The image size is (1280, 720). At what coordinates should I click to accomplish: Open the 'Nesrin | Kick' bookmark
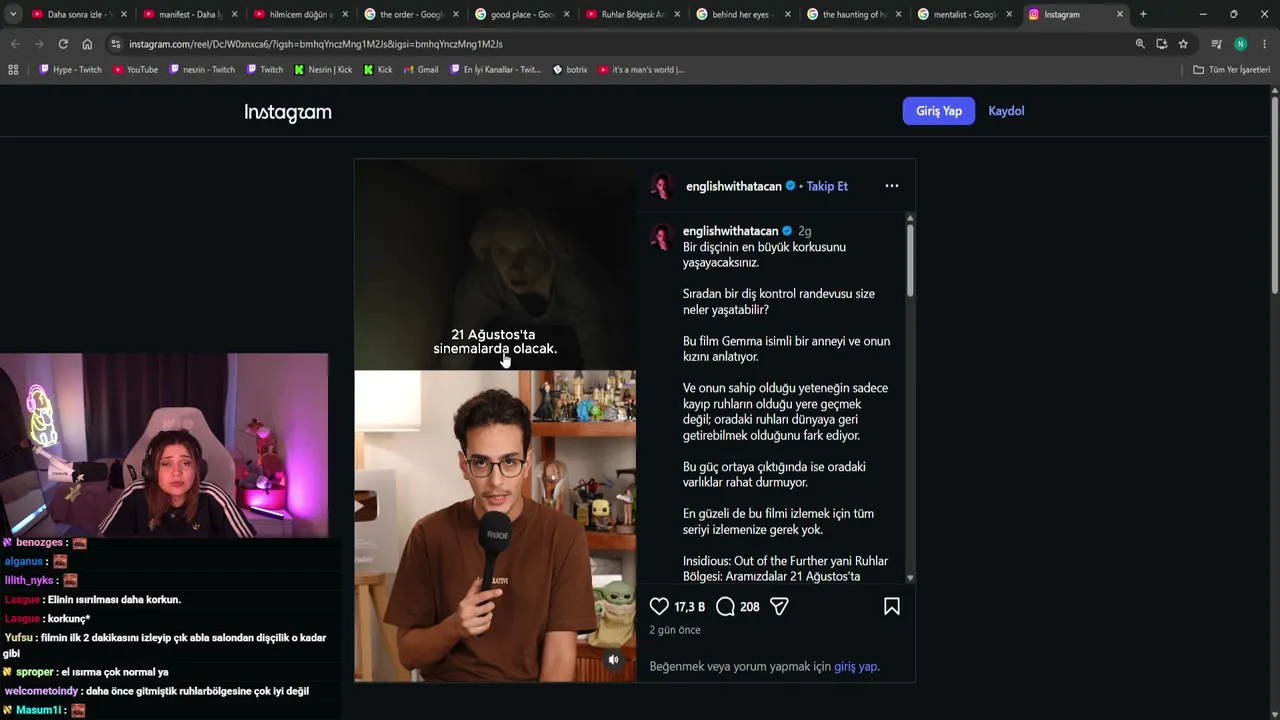(x=322, y=70)
